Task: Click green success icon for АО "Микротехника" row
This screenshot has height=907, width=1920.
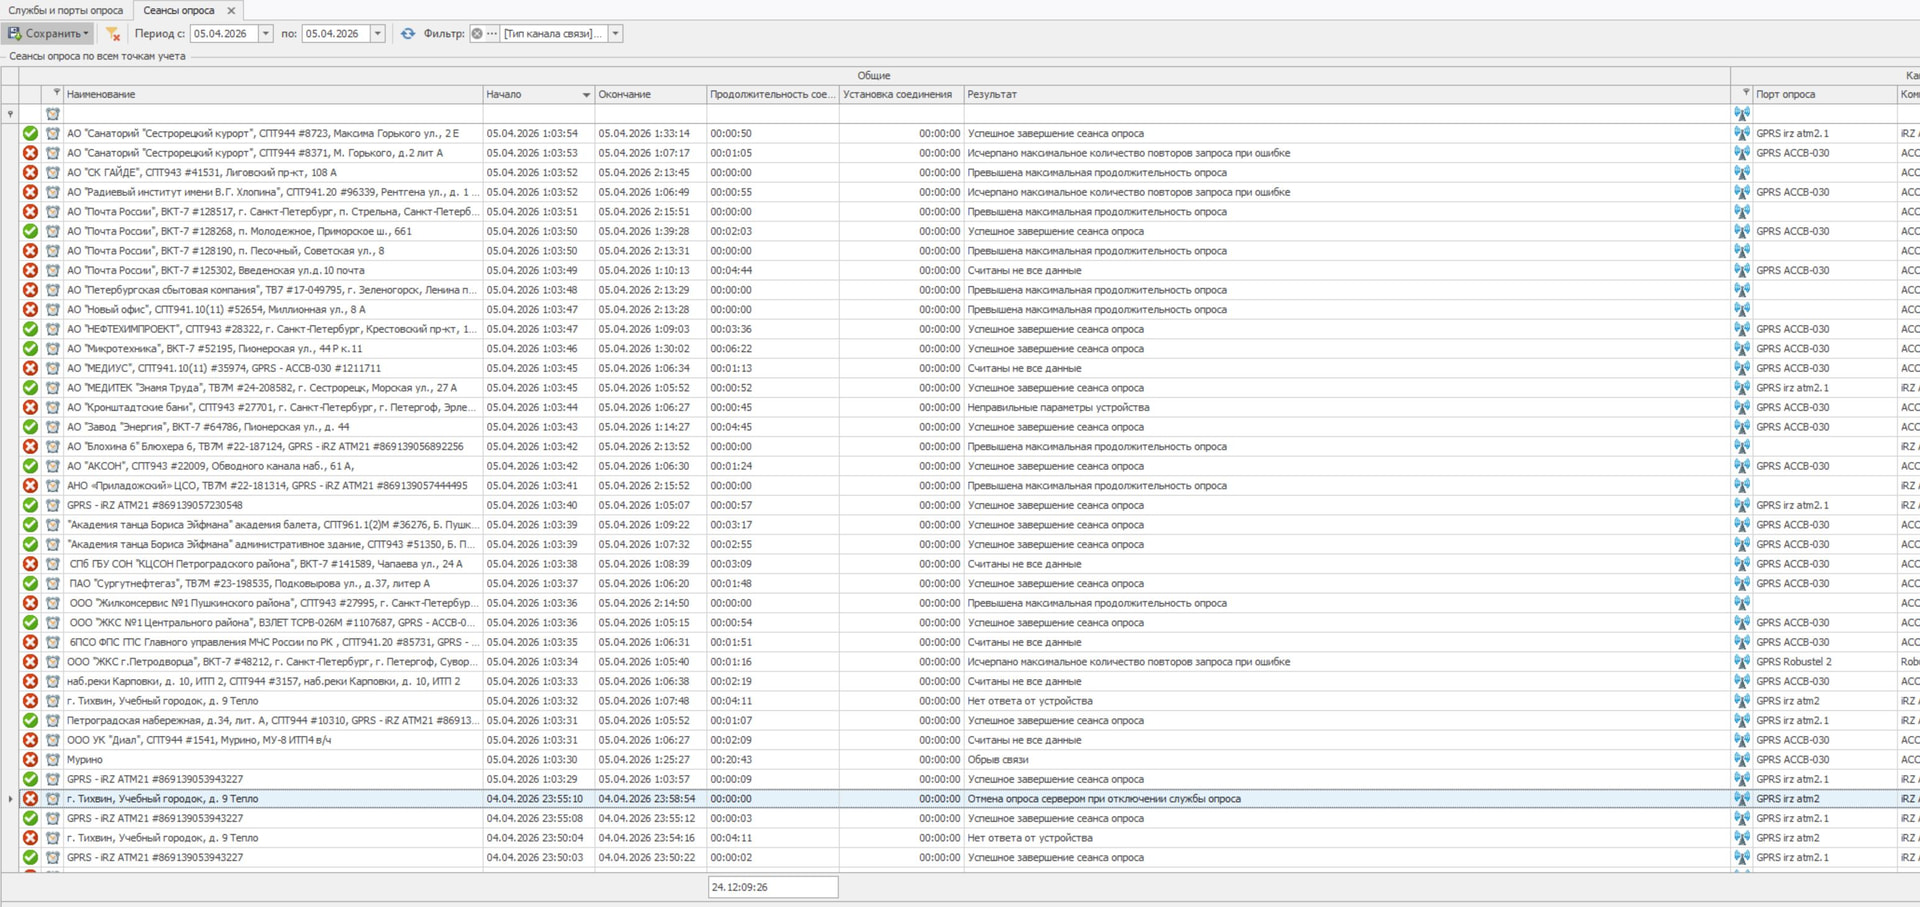Action: (30, 349)
